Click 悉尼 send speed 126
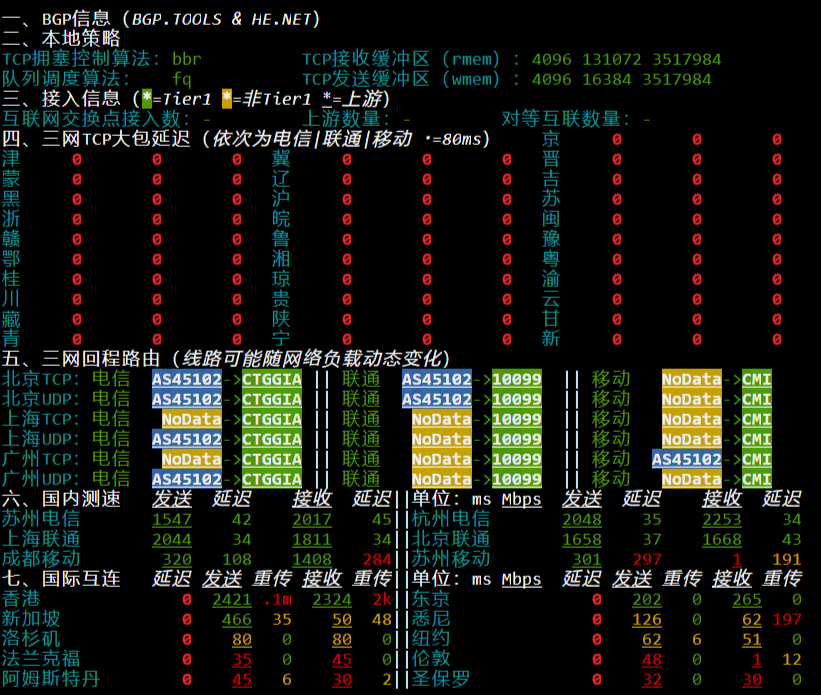Screen dimensions: 821x695 pyautogui.click(x=647, y=620)
